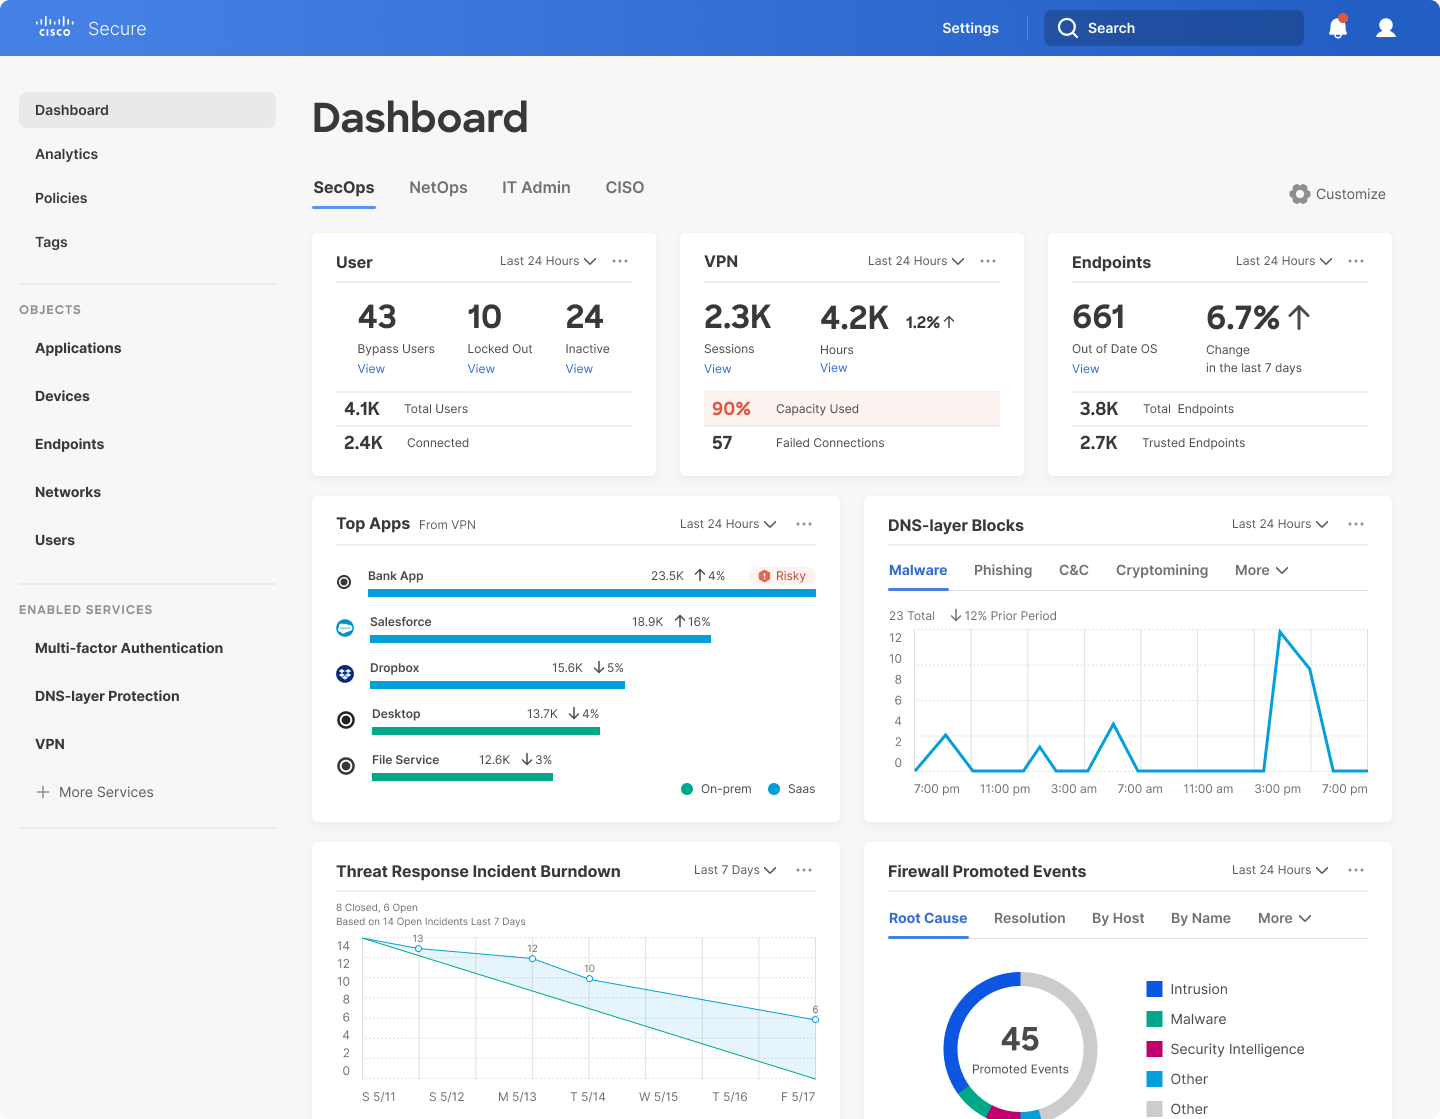
Task: Click the Saas legend dot
Action: coord(774,789)
